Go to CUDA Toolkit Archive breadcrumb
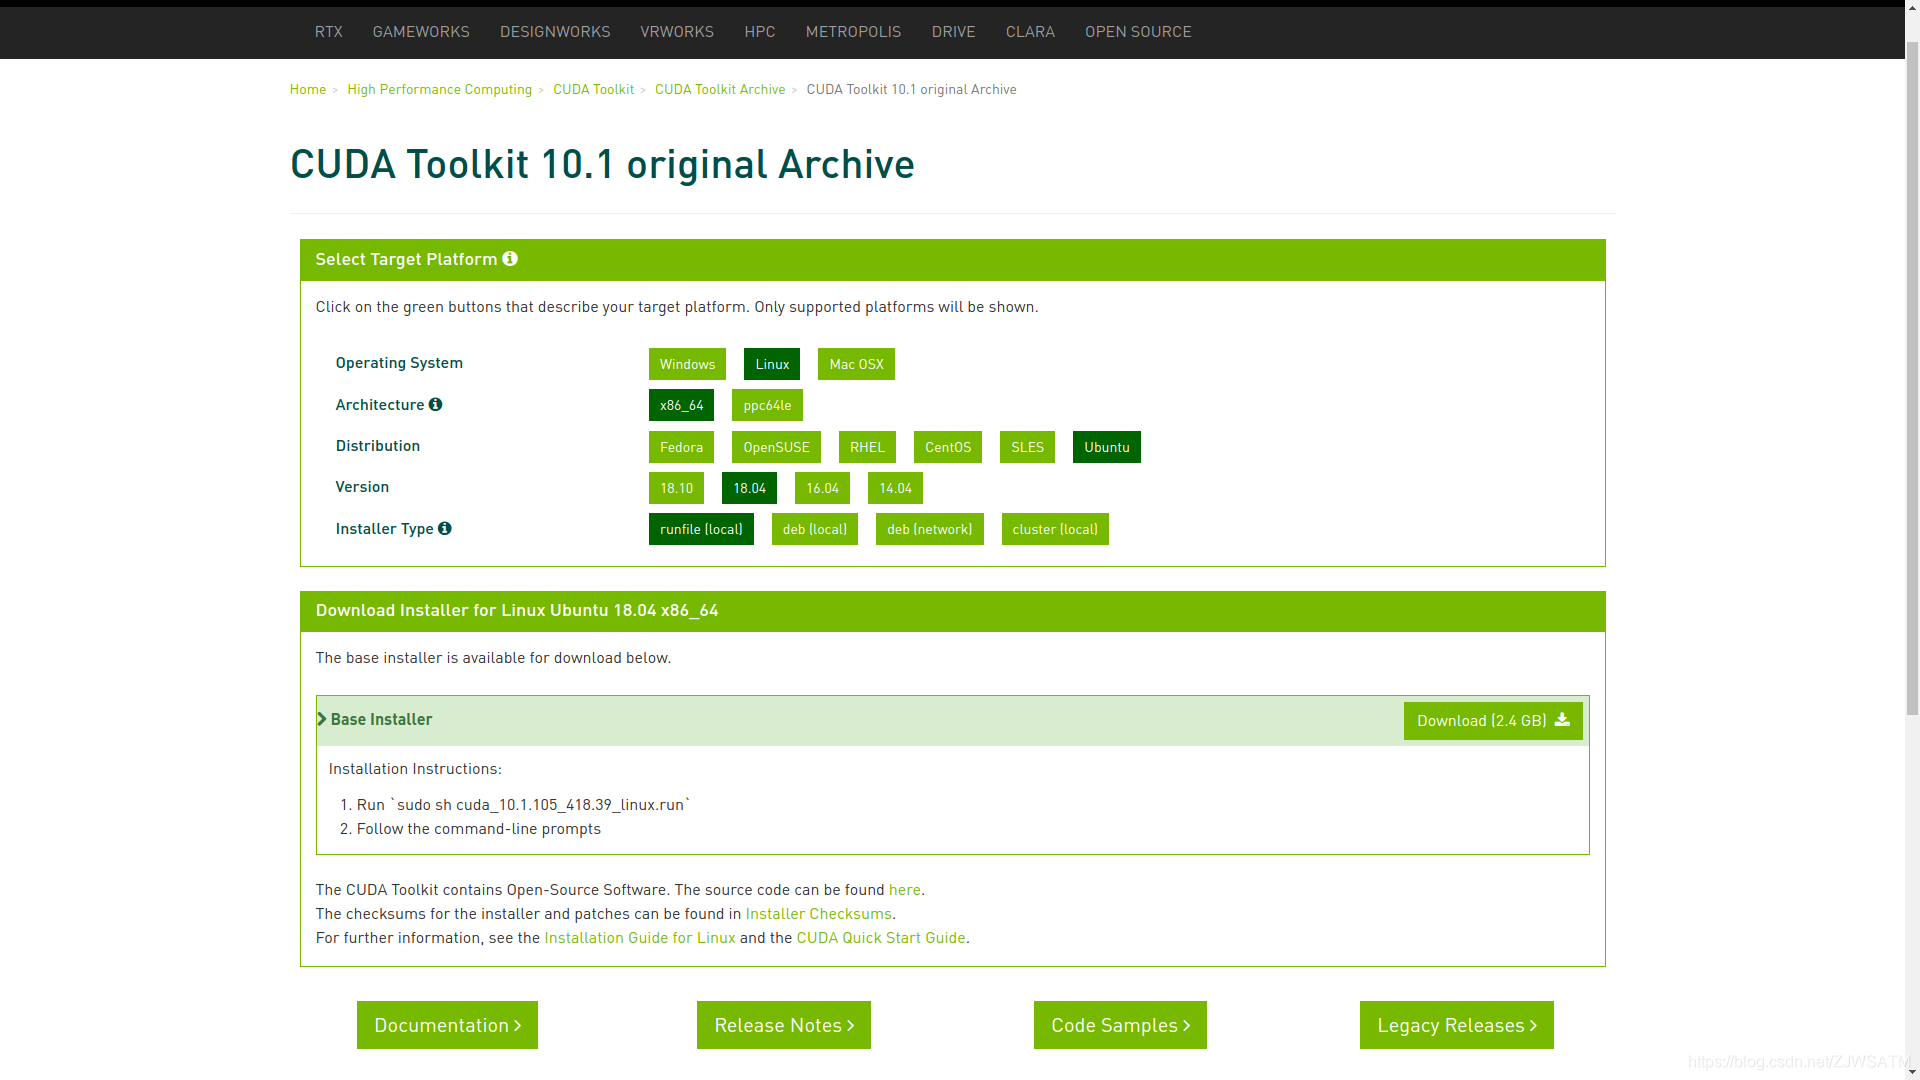This screenshot has width=1920, height=1080. pyautogui.click(x=720, y=89)
